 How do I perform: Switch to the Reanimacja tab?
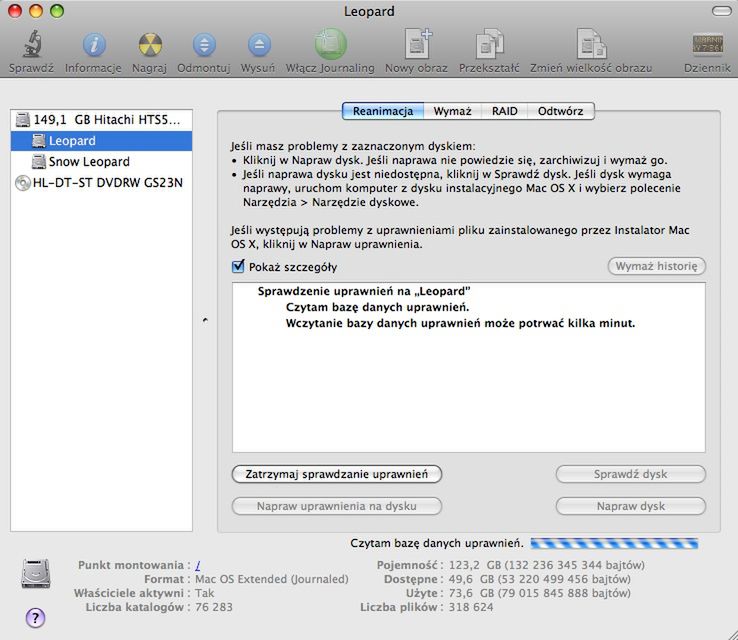[x=383, y=111]
